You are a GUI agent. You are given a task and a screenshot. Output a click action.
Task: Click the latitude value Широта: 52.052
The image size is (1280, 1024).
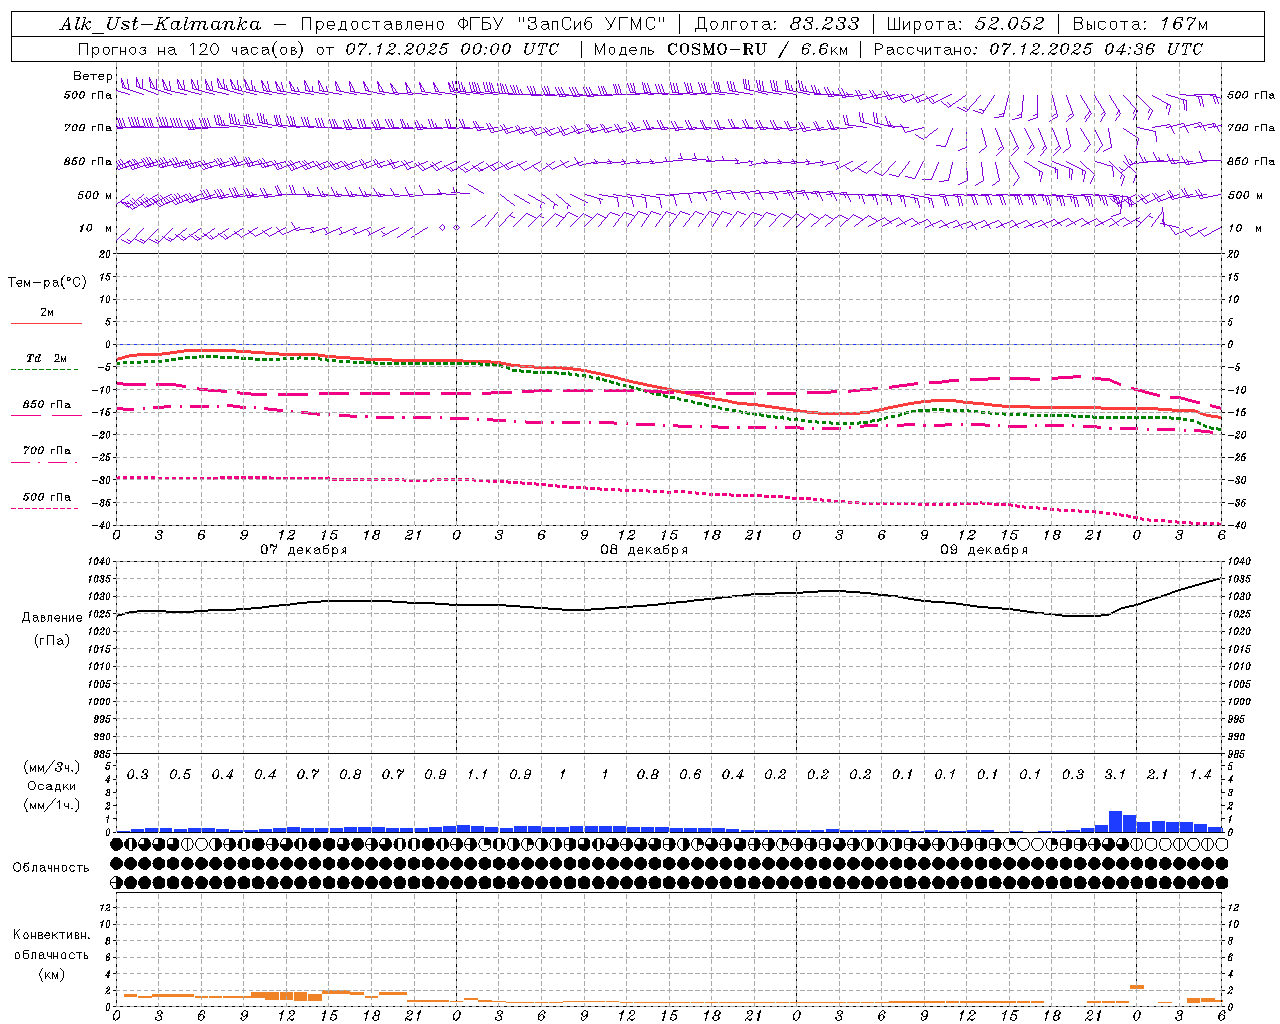click(x=966, y=24)
